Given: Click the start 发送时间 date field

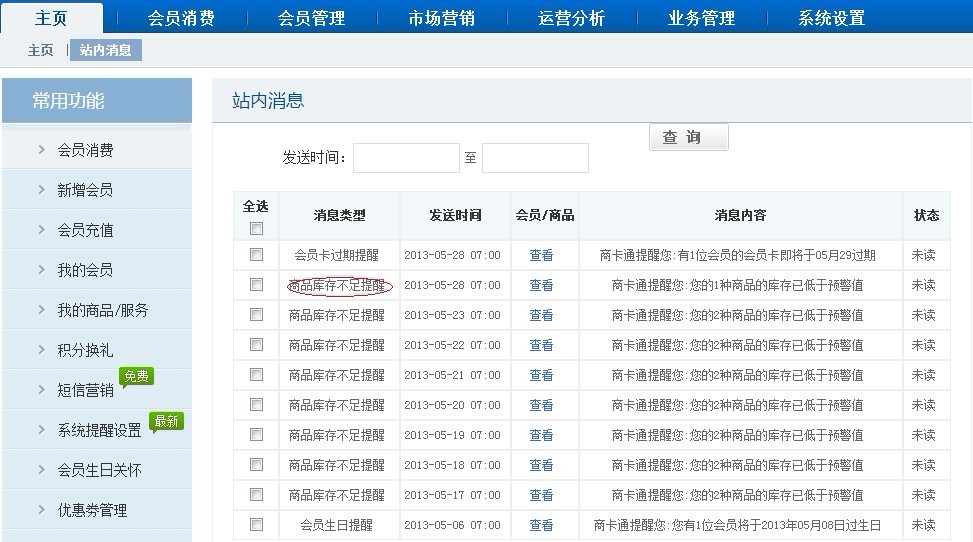Looking at the screenshot, I should [x=406, y=158].
